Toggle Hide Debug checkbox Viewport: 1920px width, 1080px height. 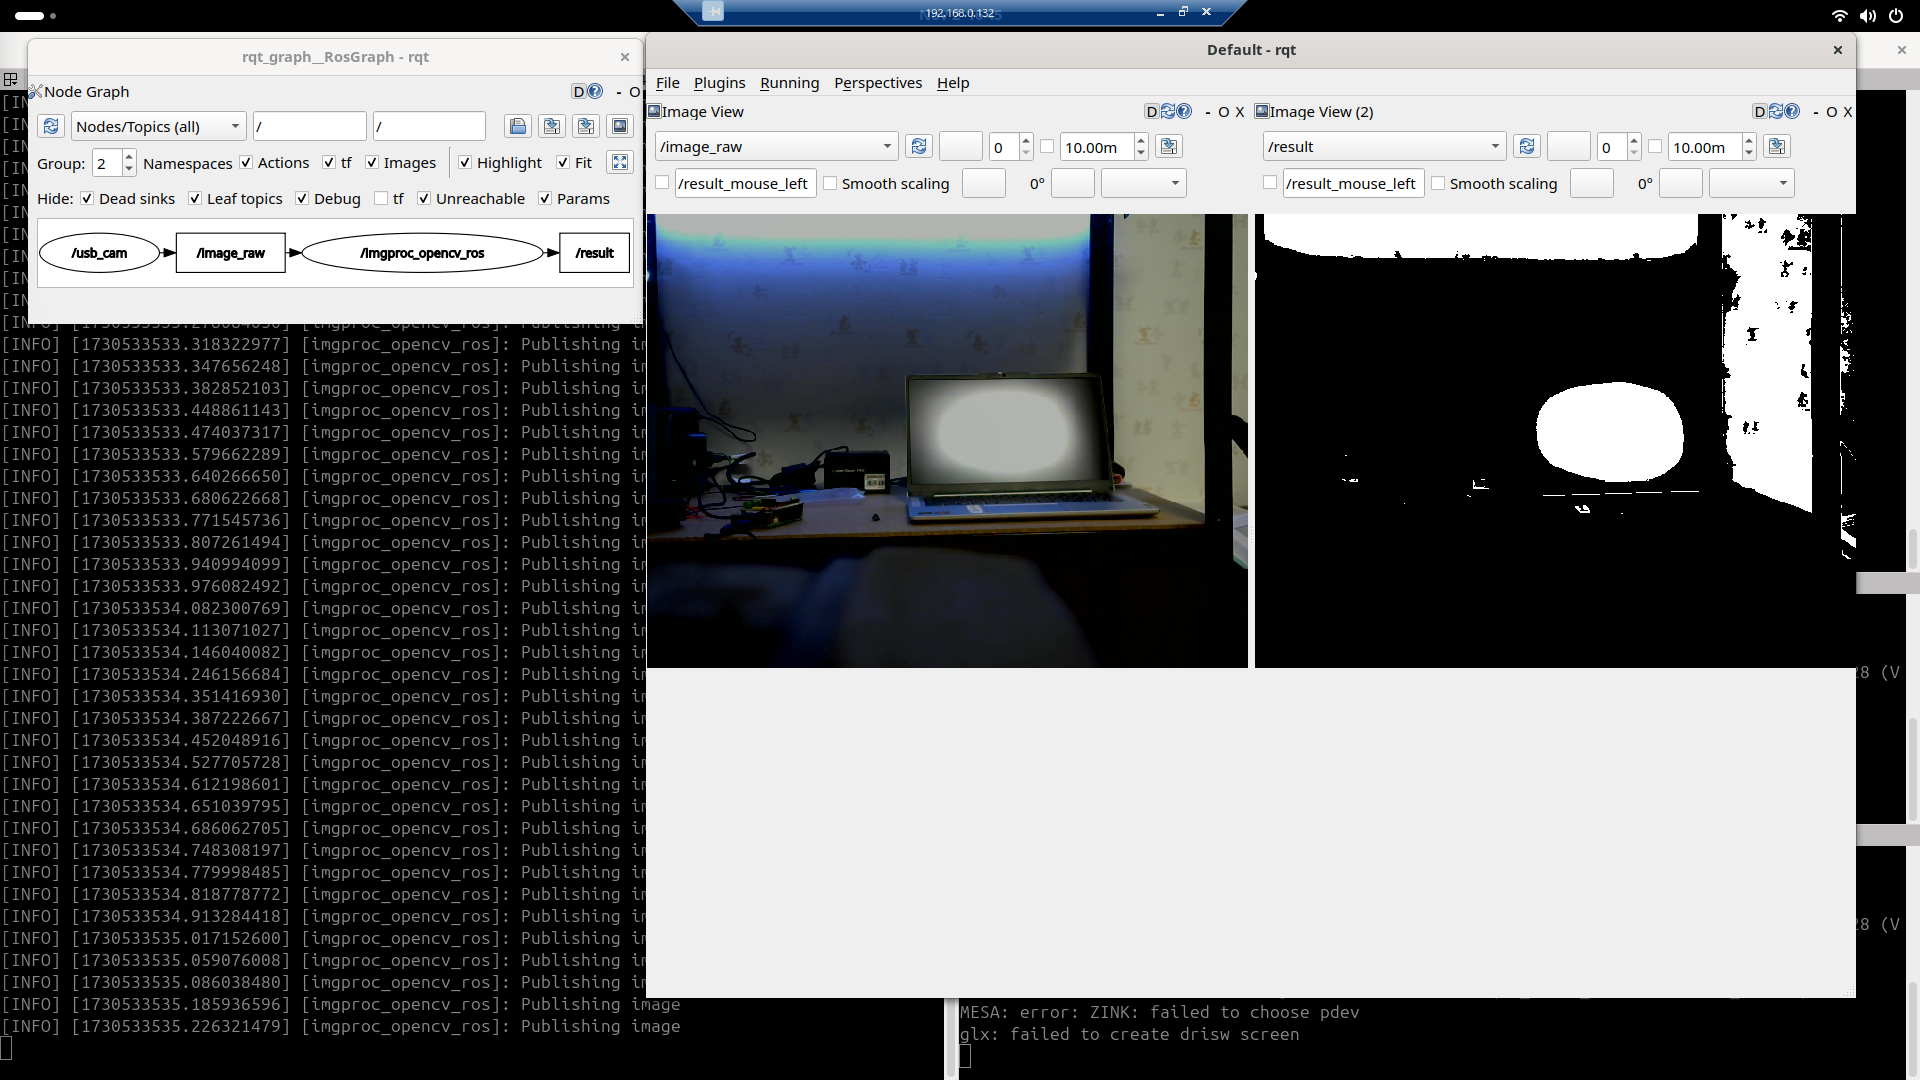tap(302, 199)
